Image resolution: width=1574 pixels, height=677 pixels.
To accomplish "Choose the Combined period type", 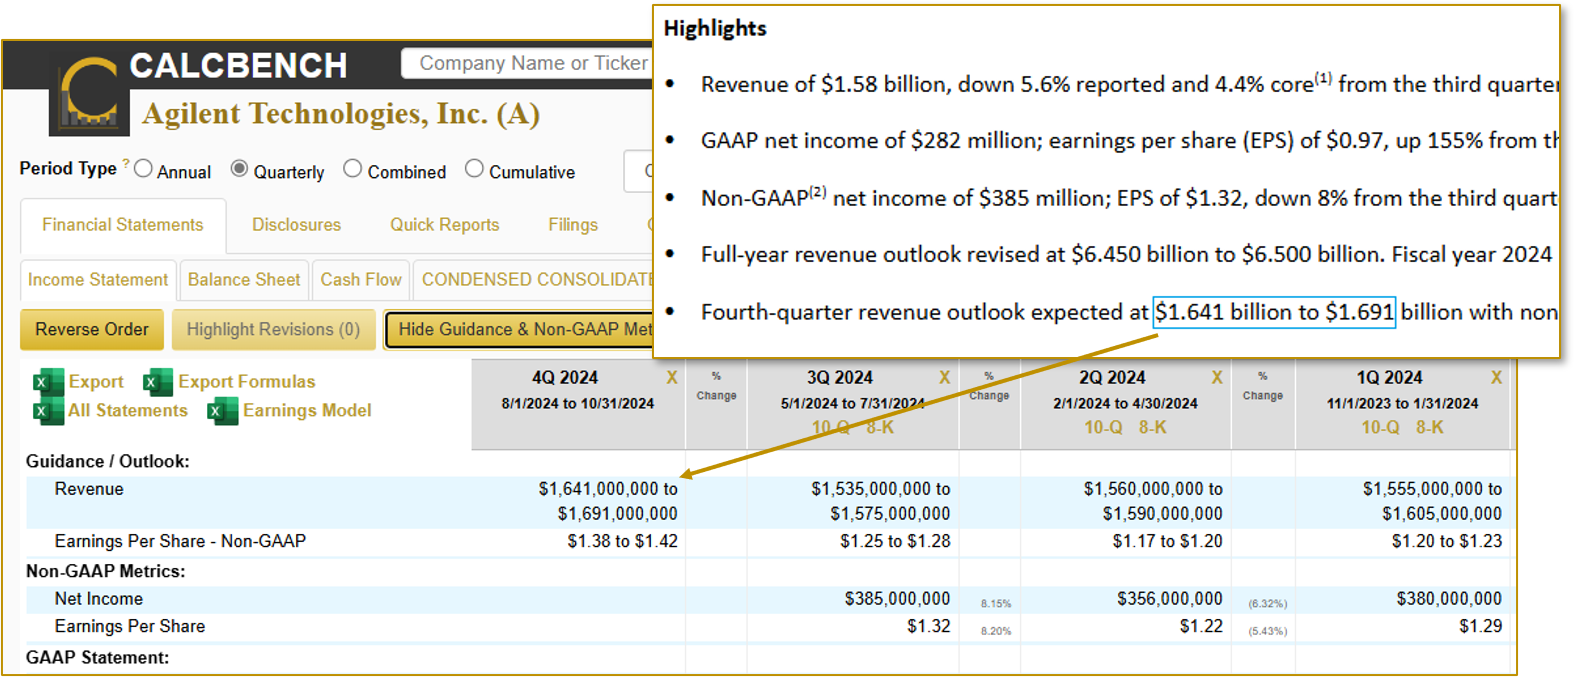I will (x=353, y=169).
